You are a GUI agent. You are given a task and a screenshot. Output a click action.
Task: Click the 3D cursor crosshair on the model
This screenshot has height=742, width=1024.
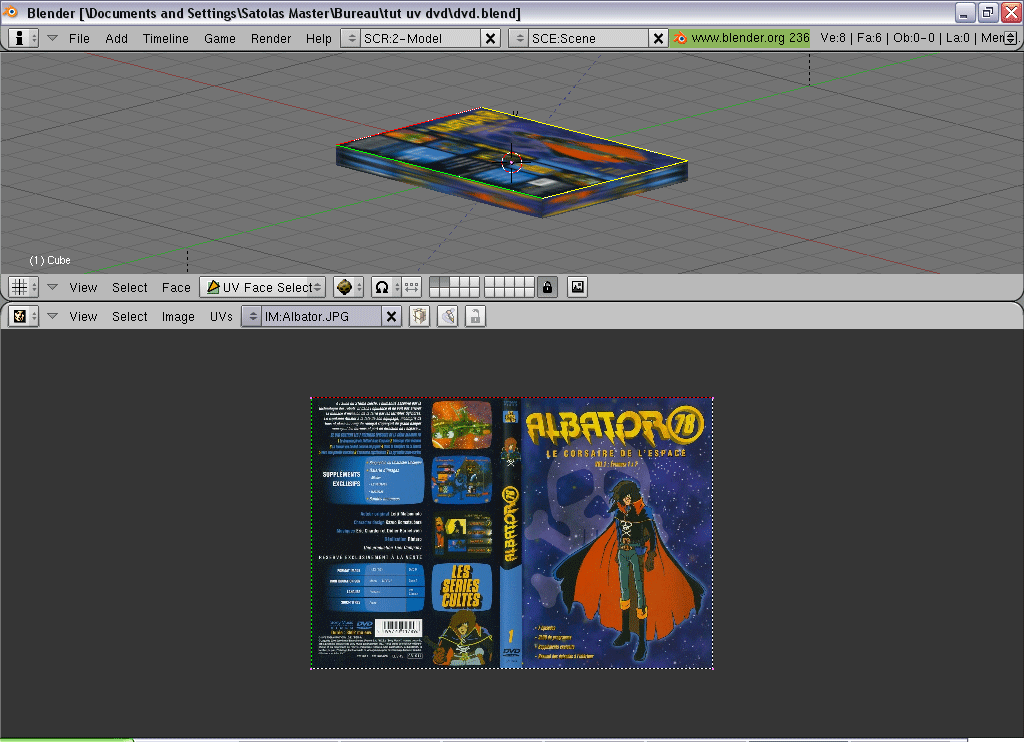[511, 162]
